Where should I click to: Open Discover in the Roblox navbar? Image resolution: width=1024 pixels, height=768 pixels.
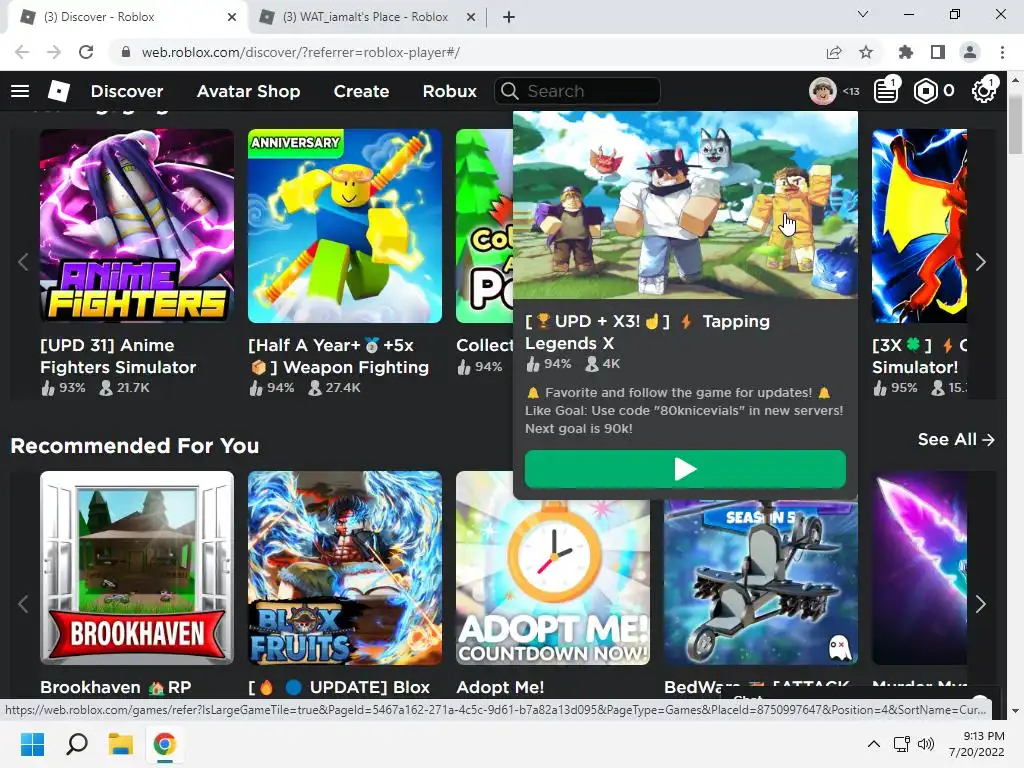(x=127, y=91)
